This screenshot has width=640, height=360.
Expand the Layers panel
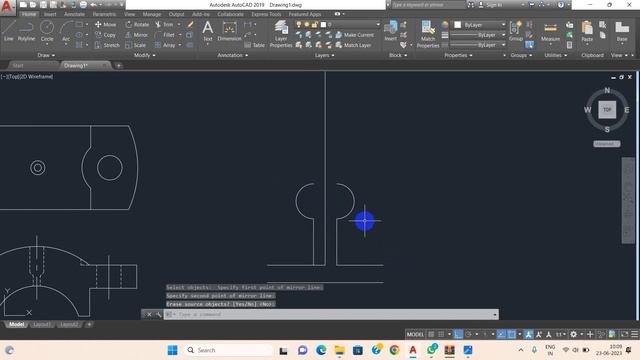tap(324, 55)
